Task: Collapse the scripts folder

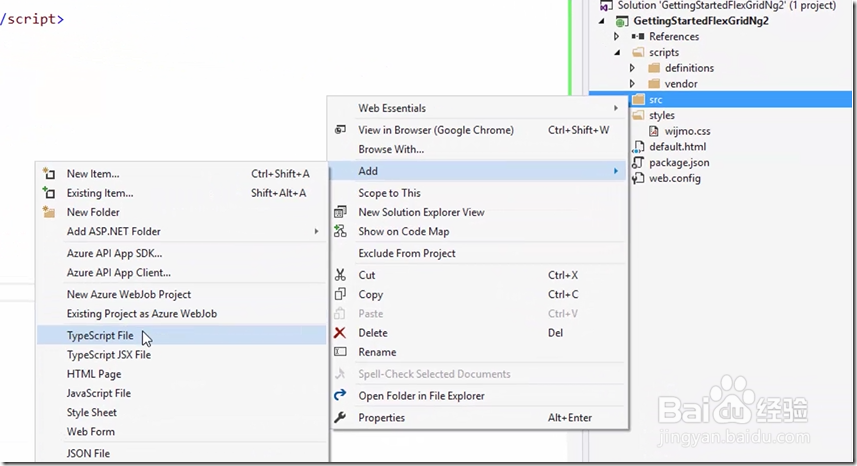Action: point(618,52)
